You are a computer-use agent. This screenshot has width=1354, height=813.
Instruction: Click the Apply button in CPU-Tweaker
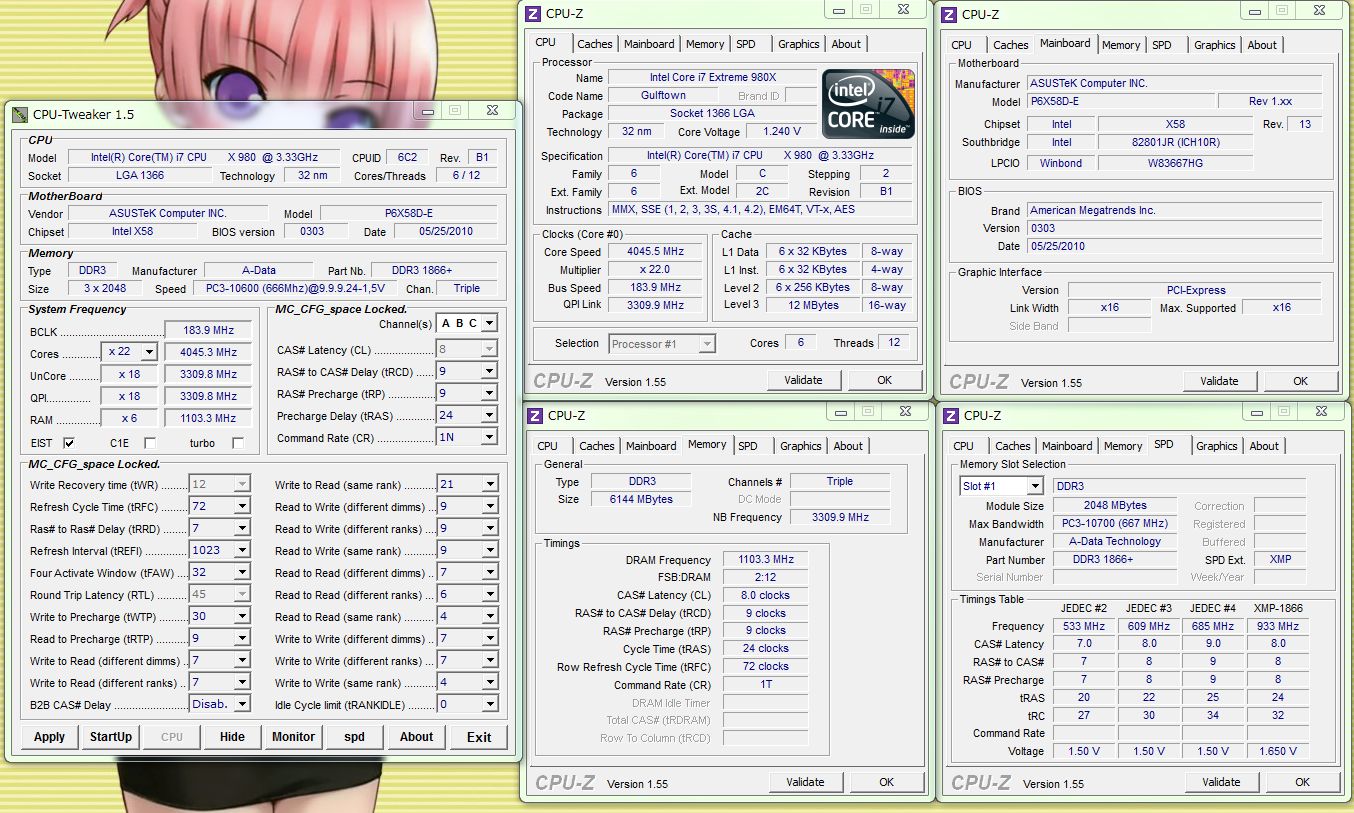50,737
